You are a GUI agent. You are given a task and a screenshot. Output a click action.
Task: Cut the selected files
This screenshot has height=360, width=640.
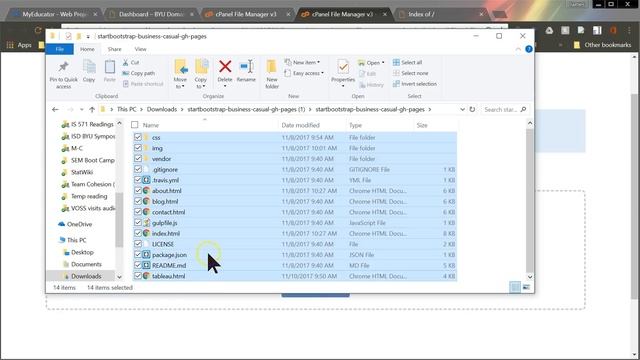131,62
